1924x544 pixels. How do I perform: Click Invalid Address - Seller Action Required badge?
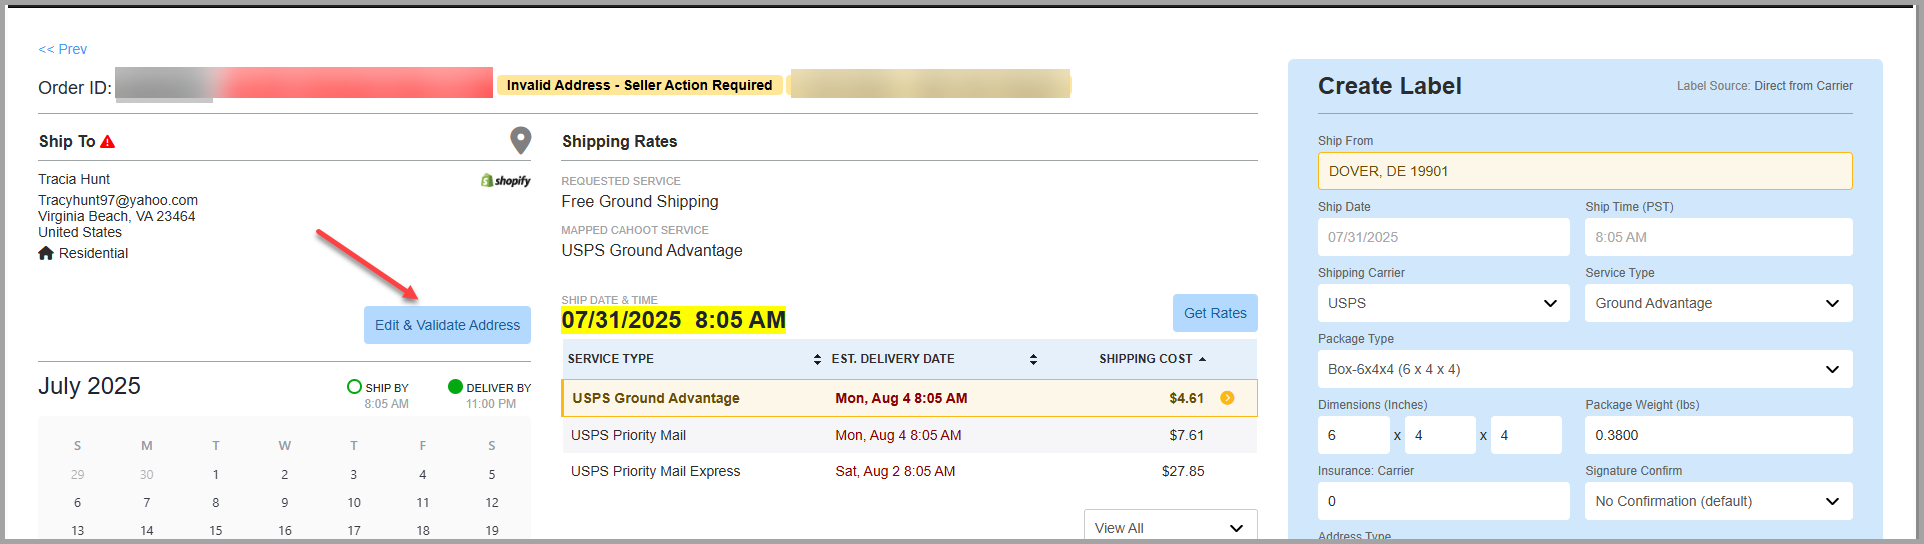point(639,85)
